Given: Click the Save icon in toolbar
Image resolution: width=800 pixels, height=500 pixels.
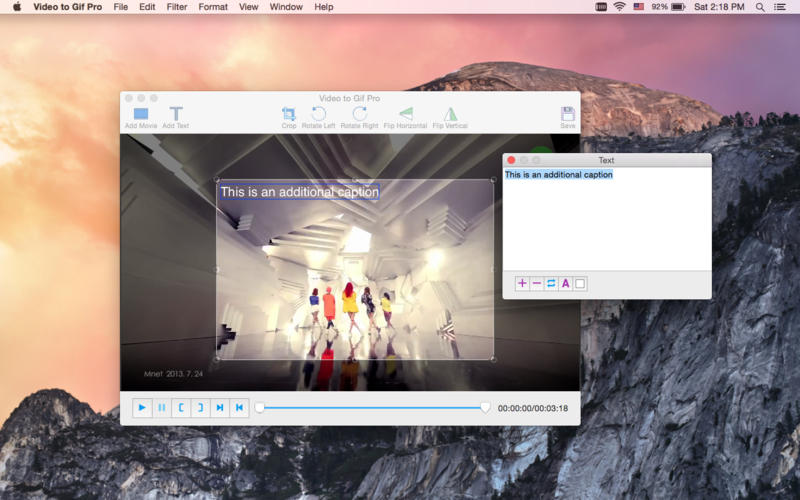Looking at the screenshot, I should (x=568, y=117).
